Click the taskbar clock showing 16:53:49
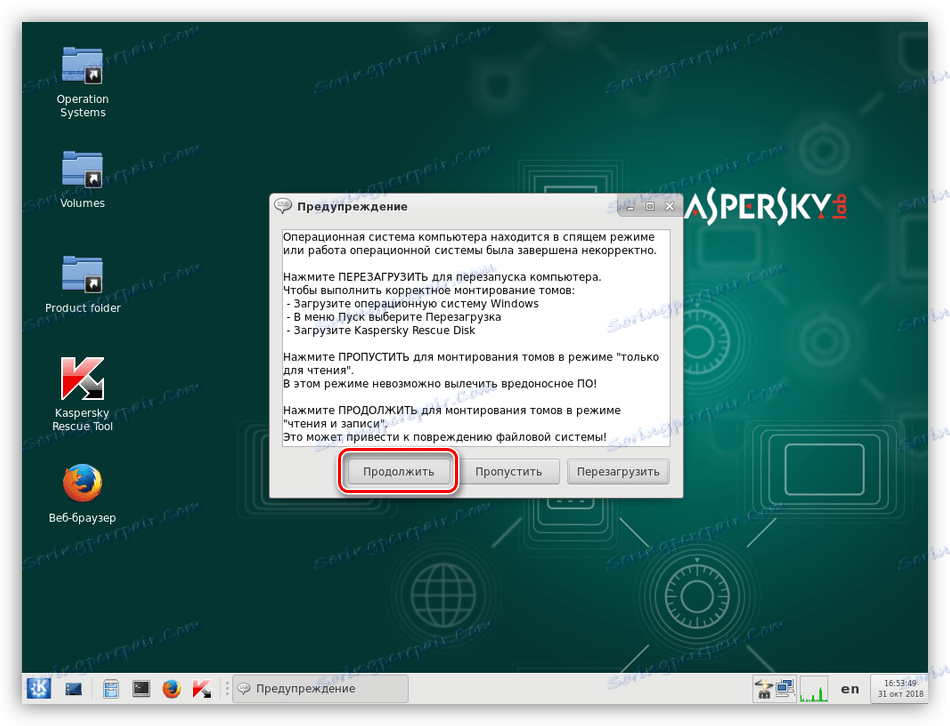 900,689
